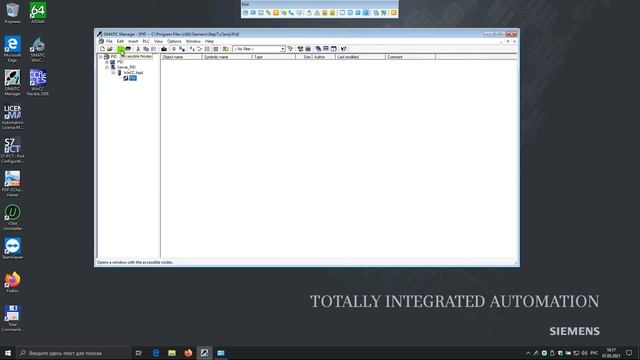Open the No Filter dropdown list

tap(282, 49)
